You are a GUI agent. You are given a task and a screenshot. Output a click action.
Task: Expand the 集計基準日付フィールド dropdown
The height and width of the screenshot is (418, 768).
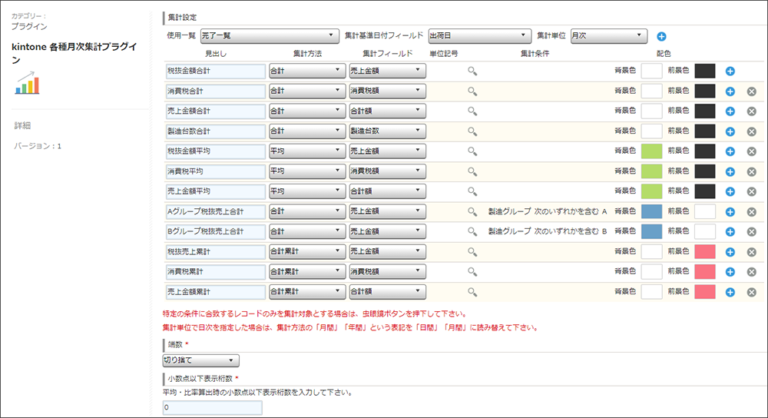coord(479,36)
